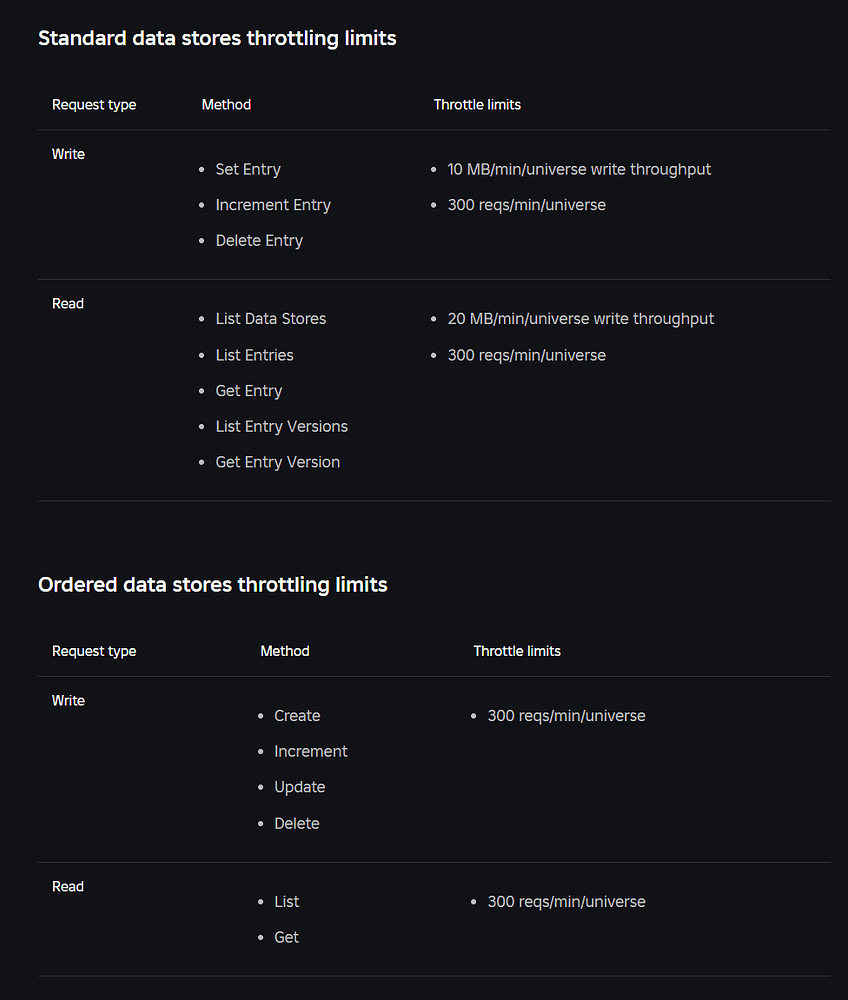Select 'Read' cell in Standard data stores table
This screenshot has width=848, height=1000.
(68, 304)
